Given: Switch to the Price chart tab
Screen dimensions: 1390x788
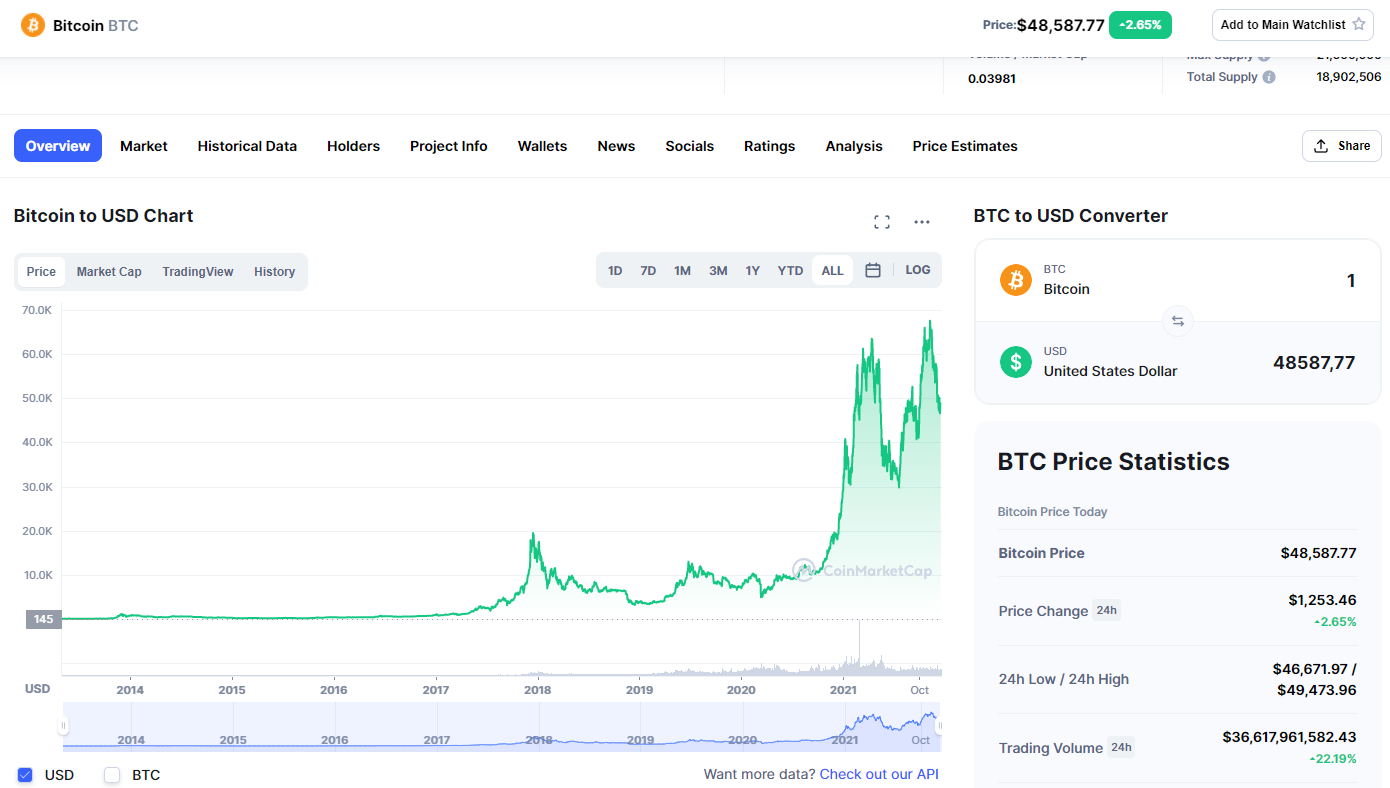Looking at the screenshot, I should pyautogui.click(x=41, y=272).
